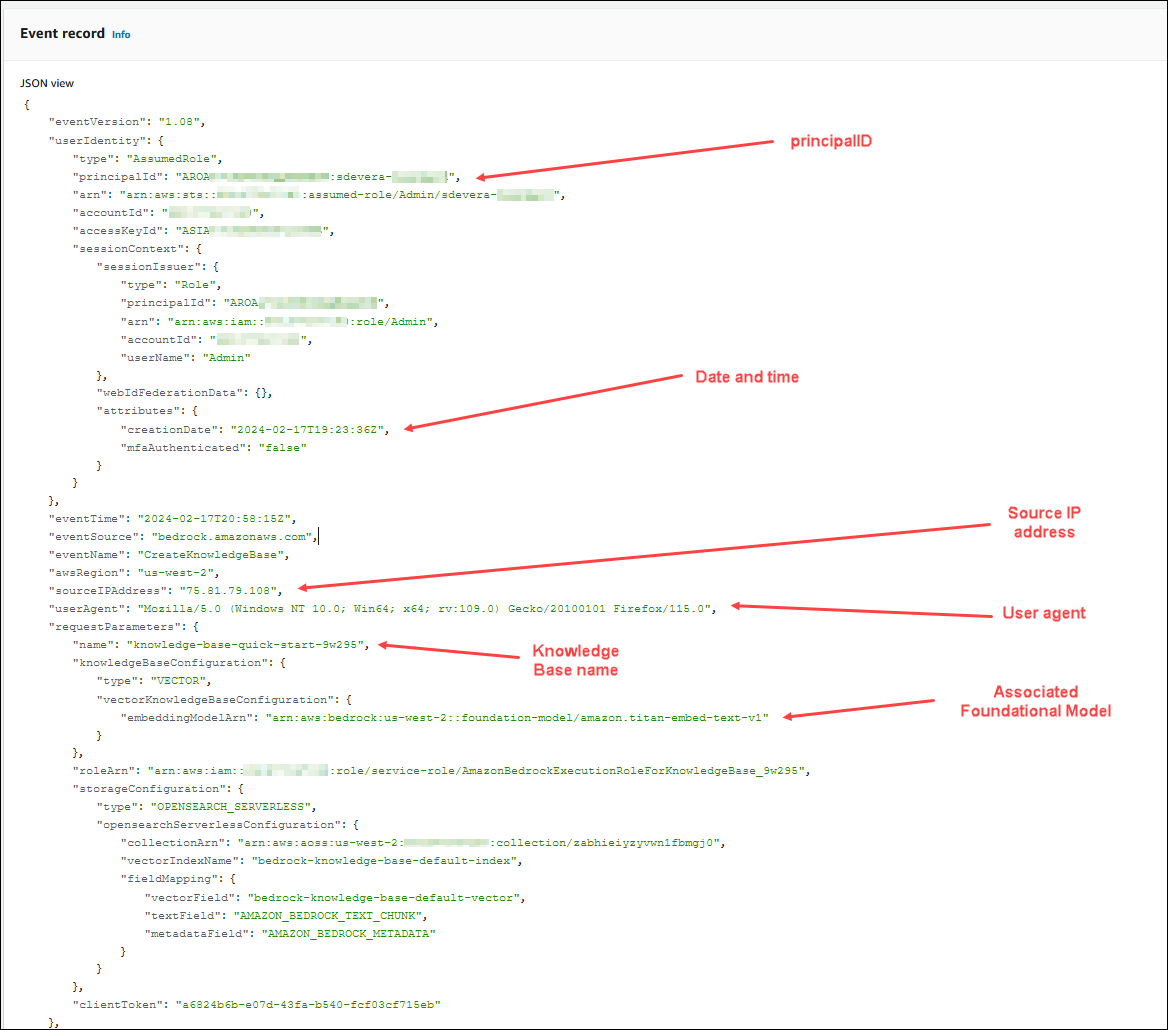The height and width of the screenshot is (1030, 1168).
Task: Click the "fieldMapping" key line
Action: coord(178,879)
